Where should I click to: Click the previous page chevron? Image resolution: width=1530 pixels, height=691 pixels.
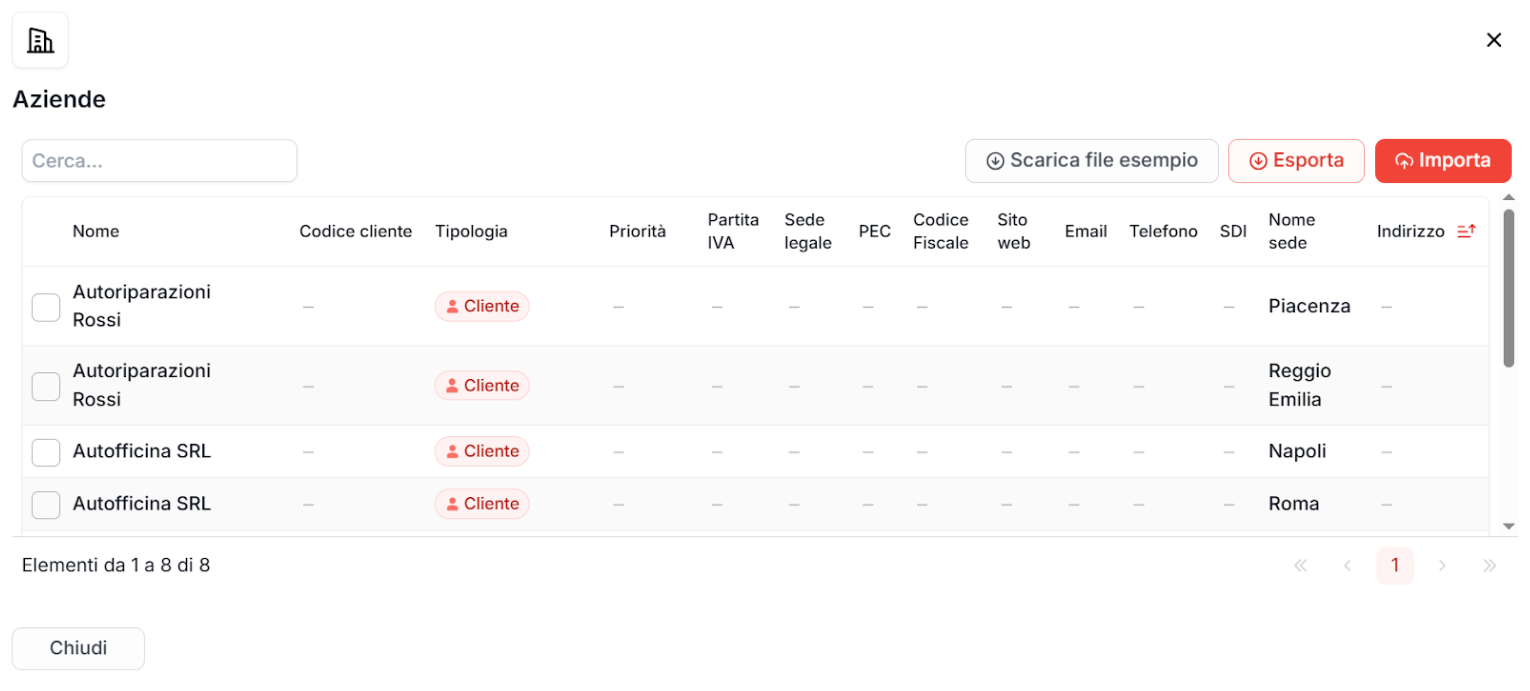tap(1347, 566)
